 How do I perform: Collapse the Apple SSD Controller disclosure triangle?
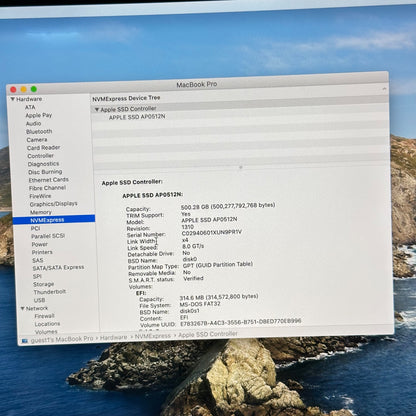point(97,109)
